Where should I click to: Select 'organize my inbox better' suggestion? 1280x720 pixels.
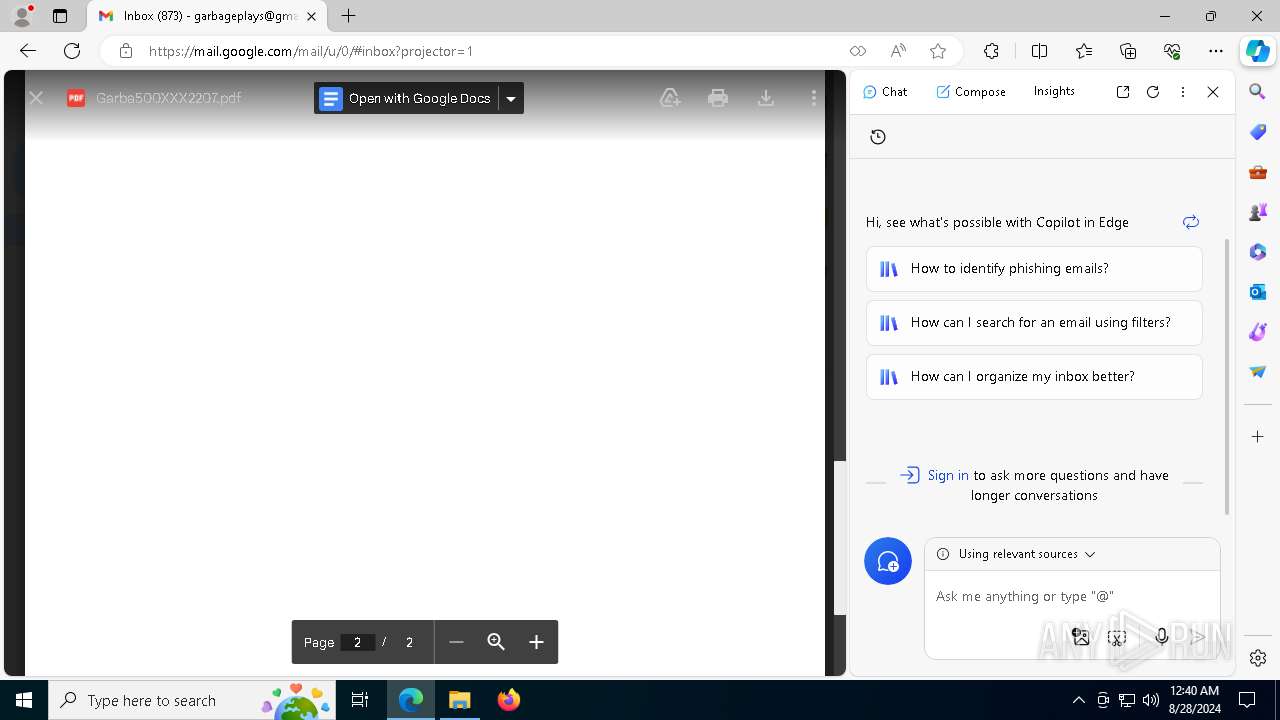(x=1034, y=377)
